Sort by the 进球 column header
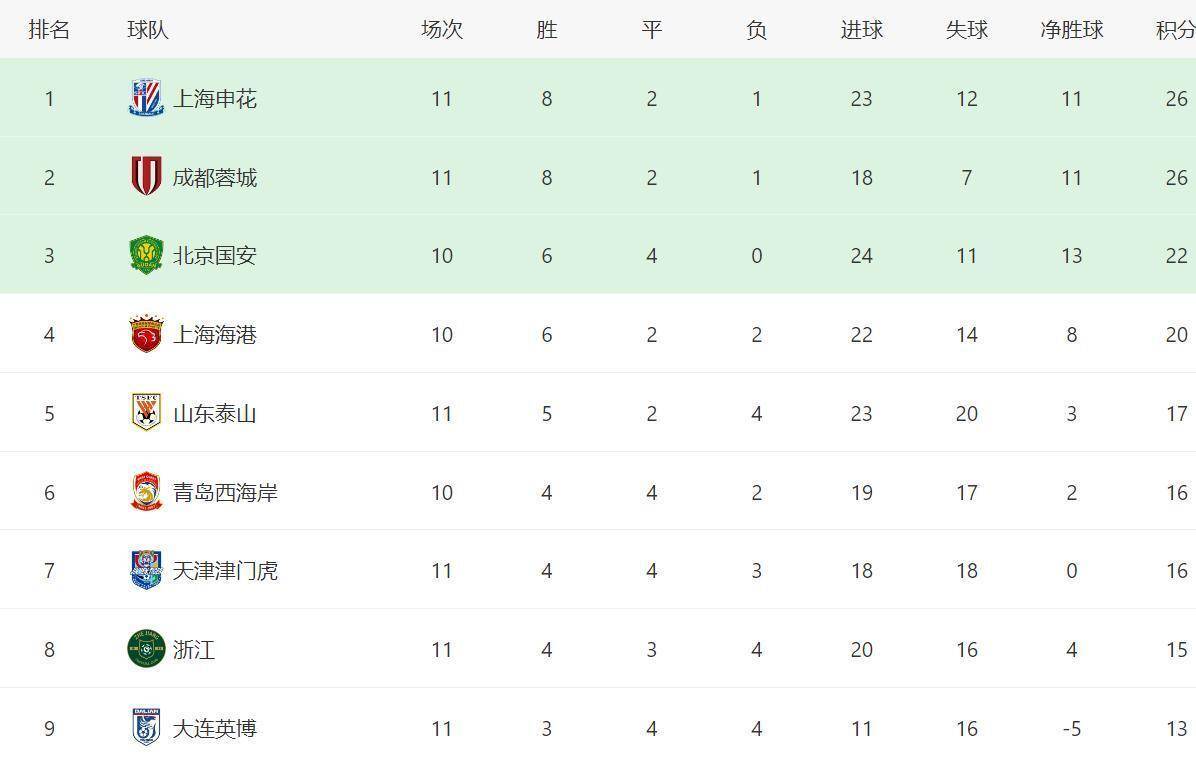Image resolution: width=1196 pixels, height=760 pixels. point(861,30)
